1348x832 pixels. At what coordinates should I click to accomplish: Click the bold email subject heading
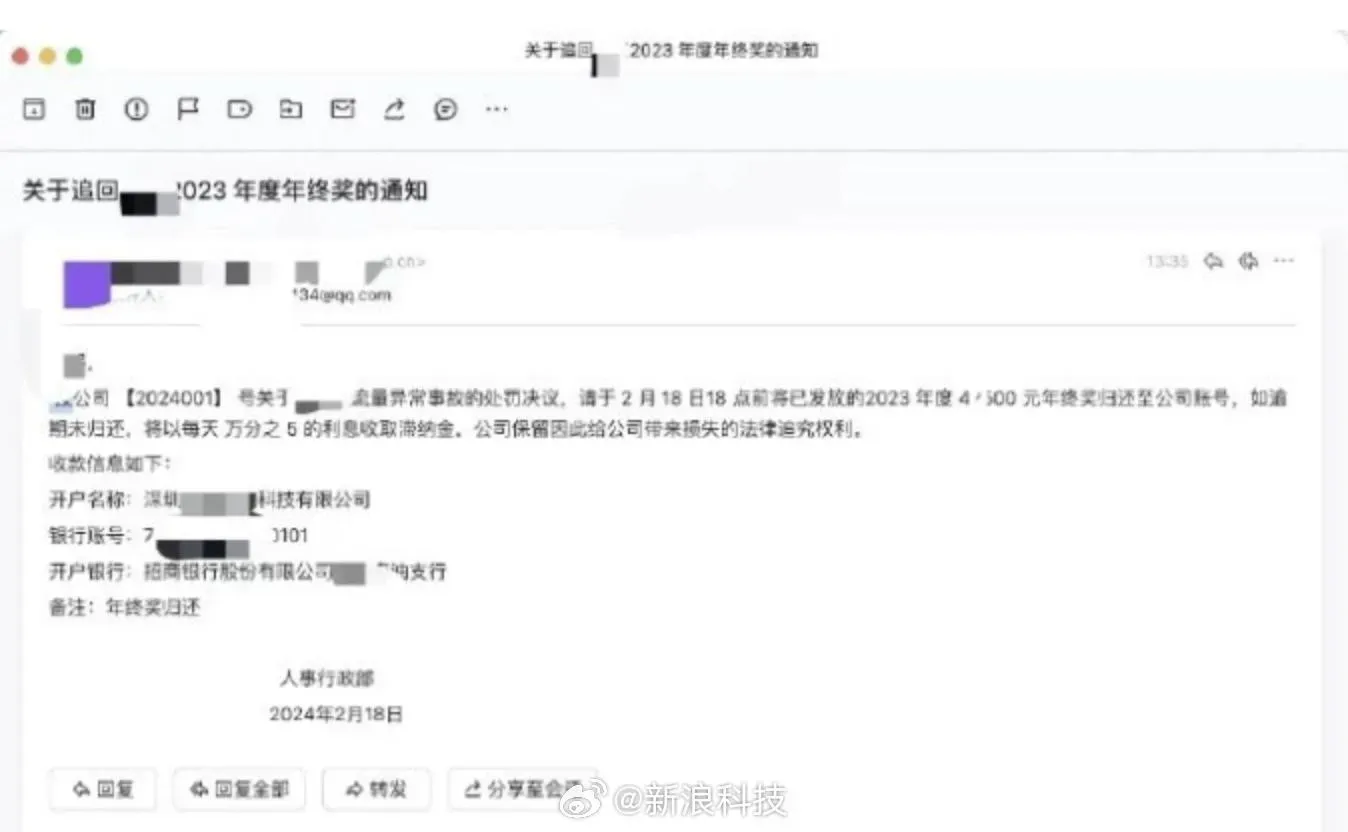tap(225, 190)
